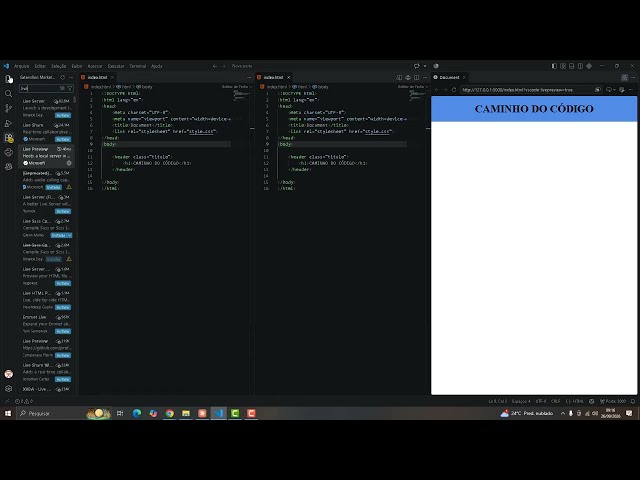
Task: Open the Seleção menu
Action: tap(58, 66)
